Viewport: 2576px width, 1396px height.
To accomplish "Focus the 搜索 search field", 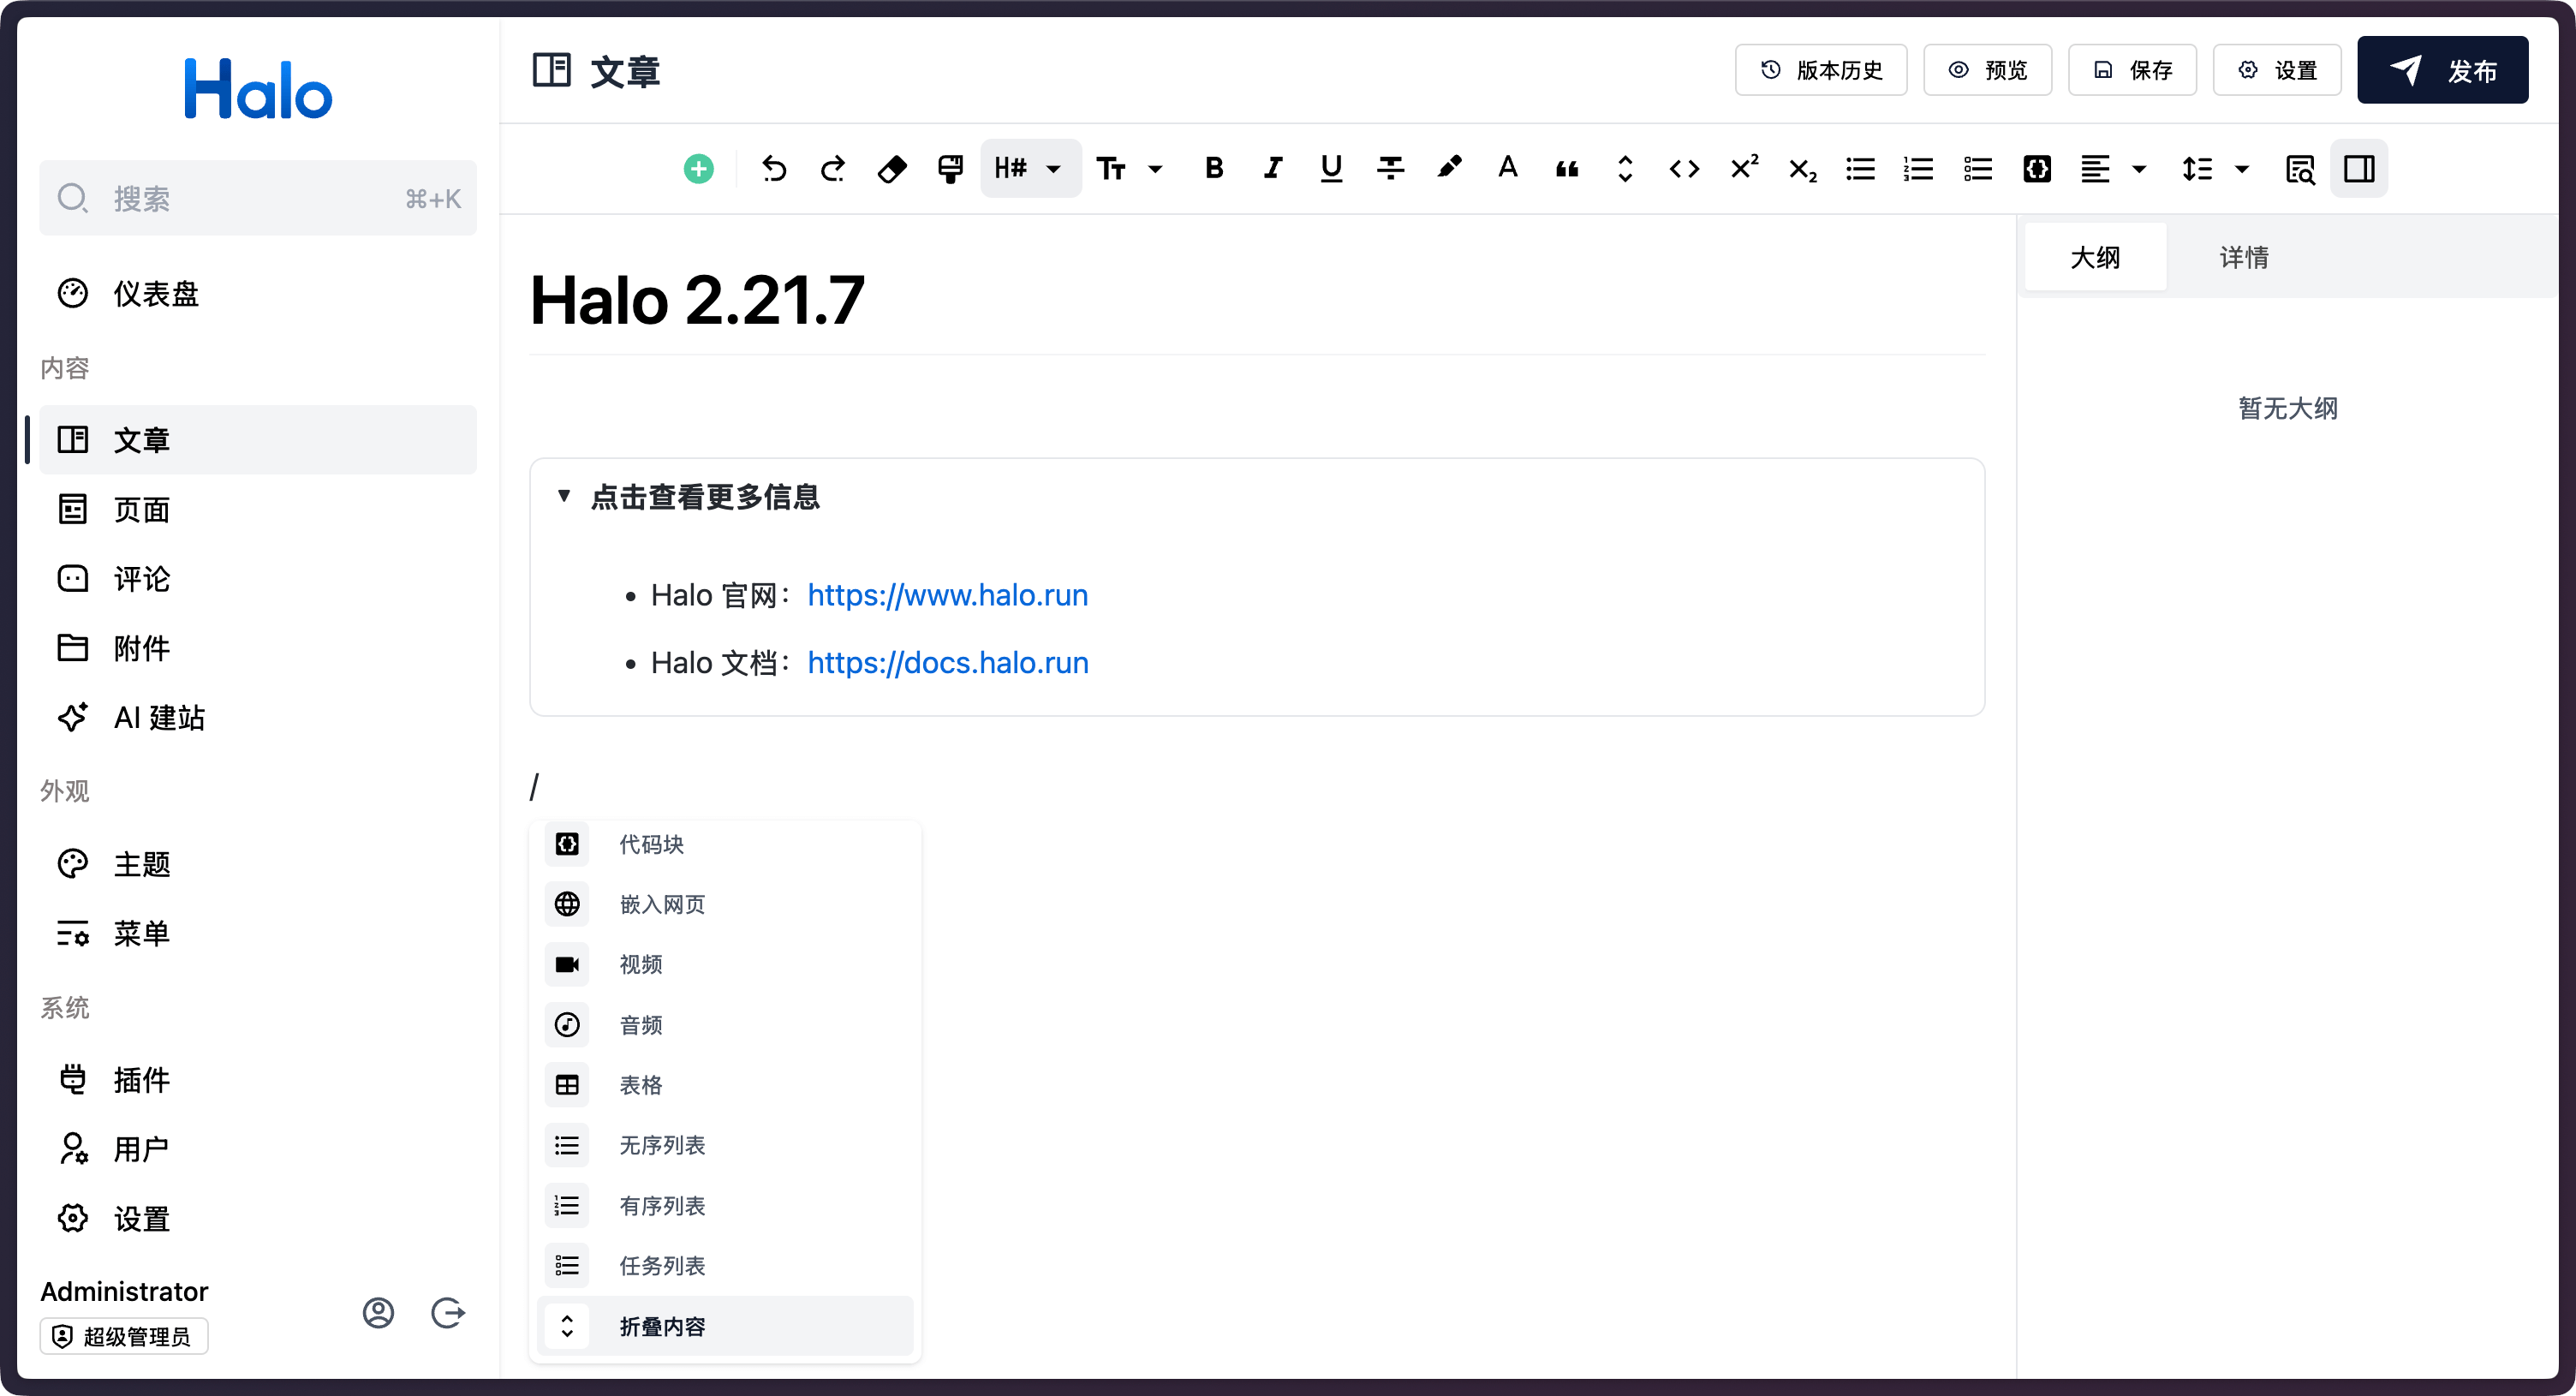I will 258,199.
